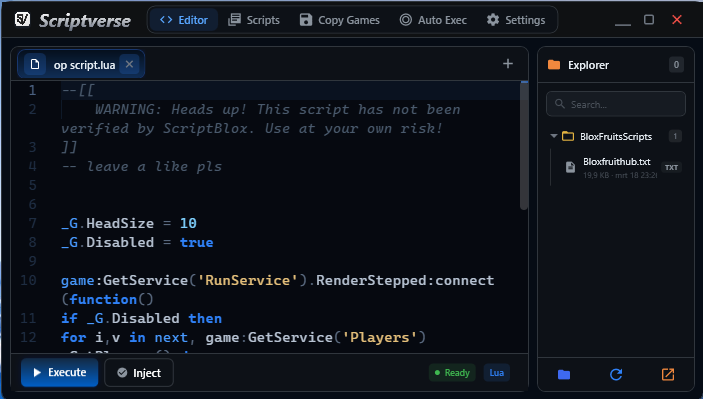
Task: Close the Scriptverse window
Action: coord(677,19)
